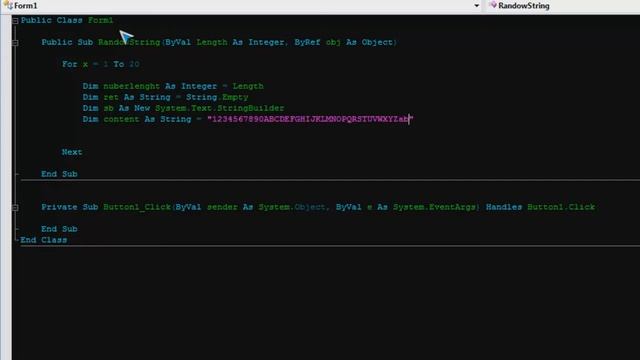Click the Form1 class icon in the selector

(8, 6)
